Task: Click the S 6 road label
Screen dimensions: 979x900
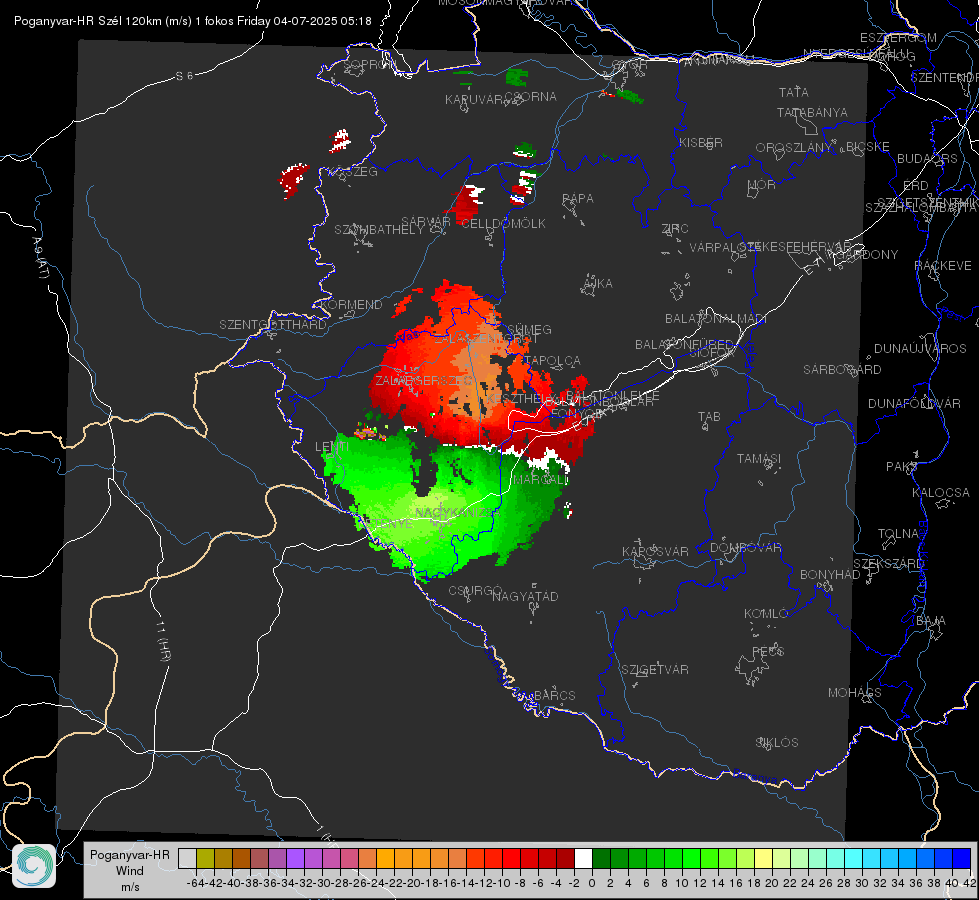Action: click(184, 76)
